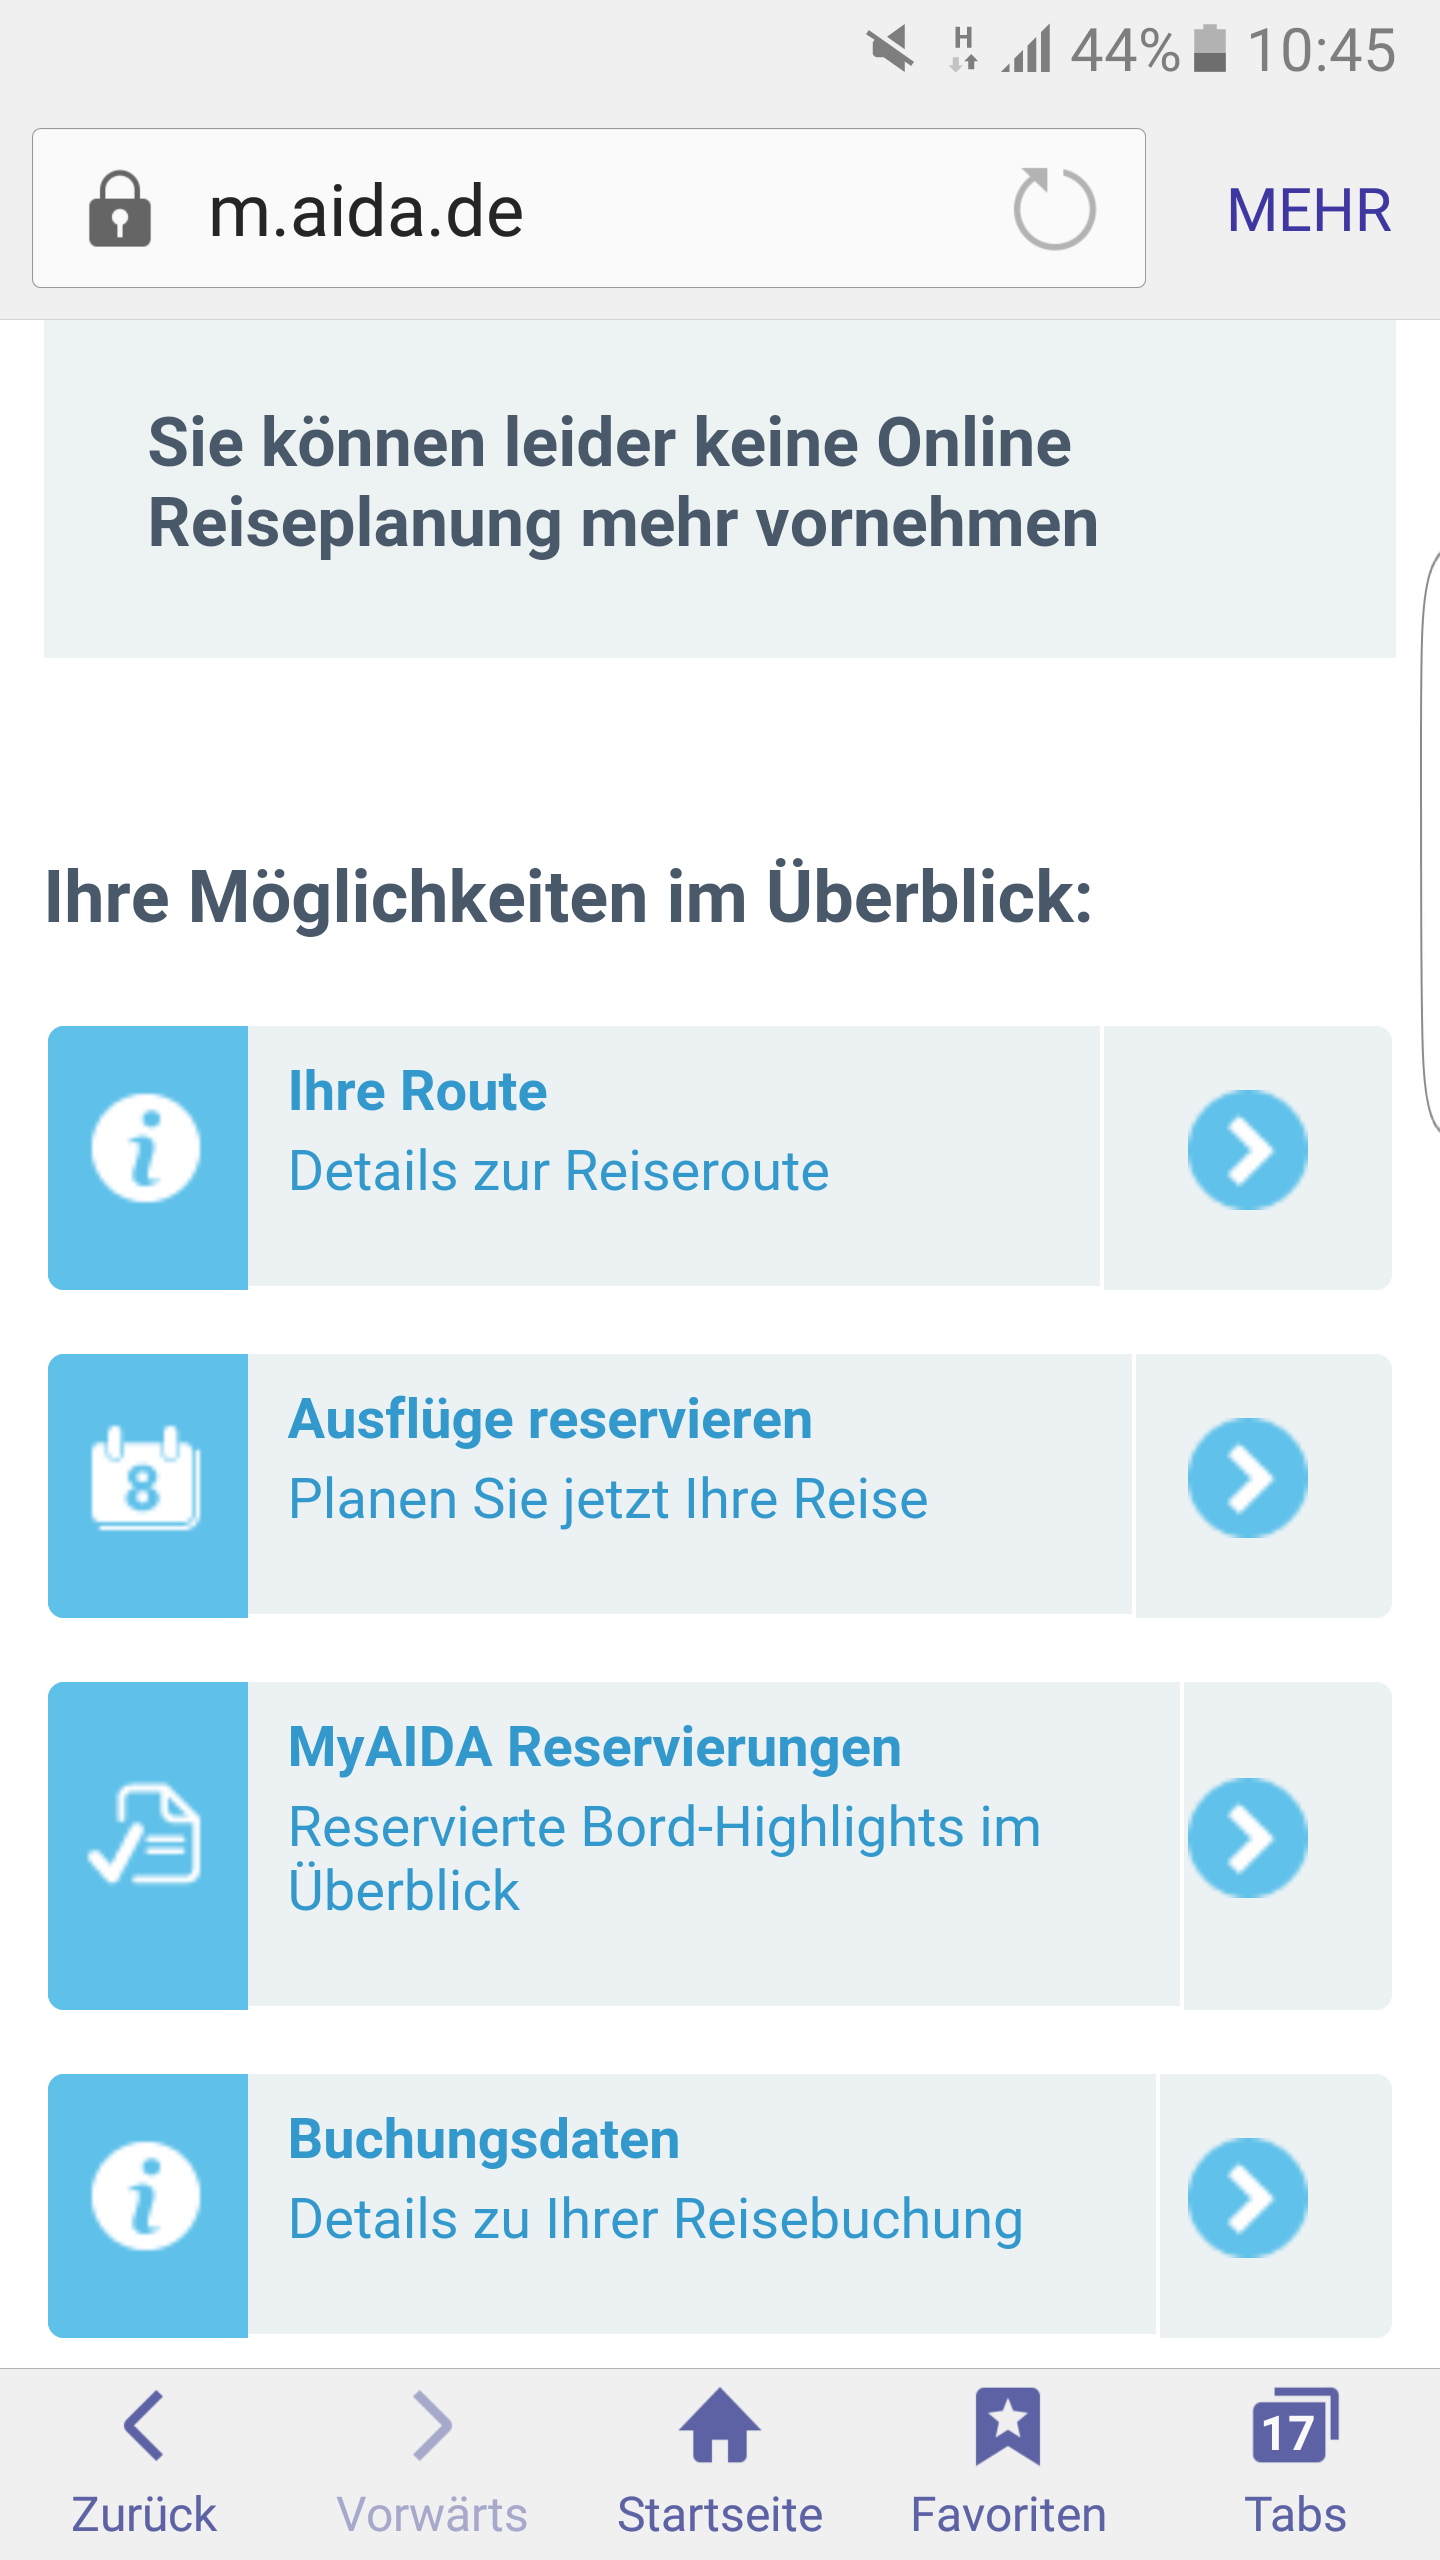Open MyAIDA Reservierungen via its arrow chevron
This screenshot has height=2560, width=1440.
pyautogui.click(x=1247, y=1838)
